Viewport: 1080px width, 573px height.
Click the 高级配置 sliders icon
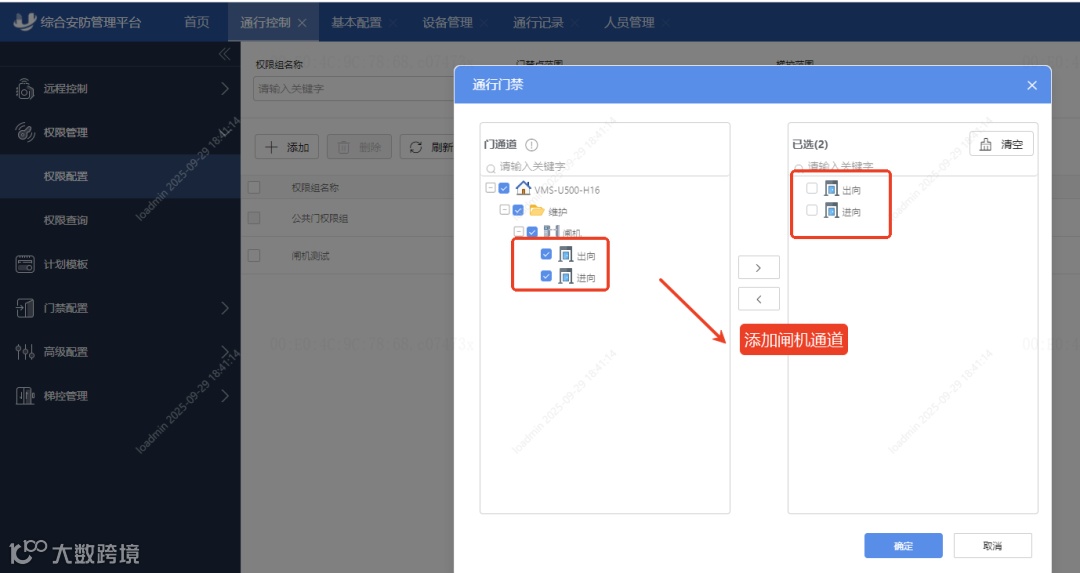[x=25, y=352]
